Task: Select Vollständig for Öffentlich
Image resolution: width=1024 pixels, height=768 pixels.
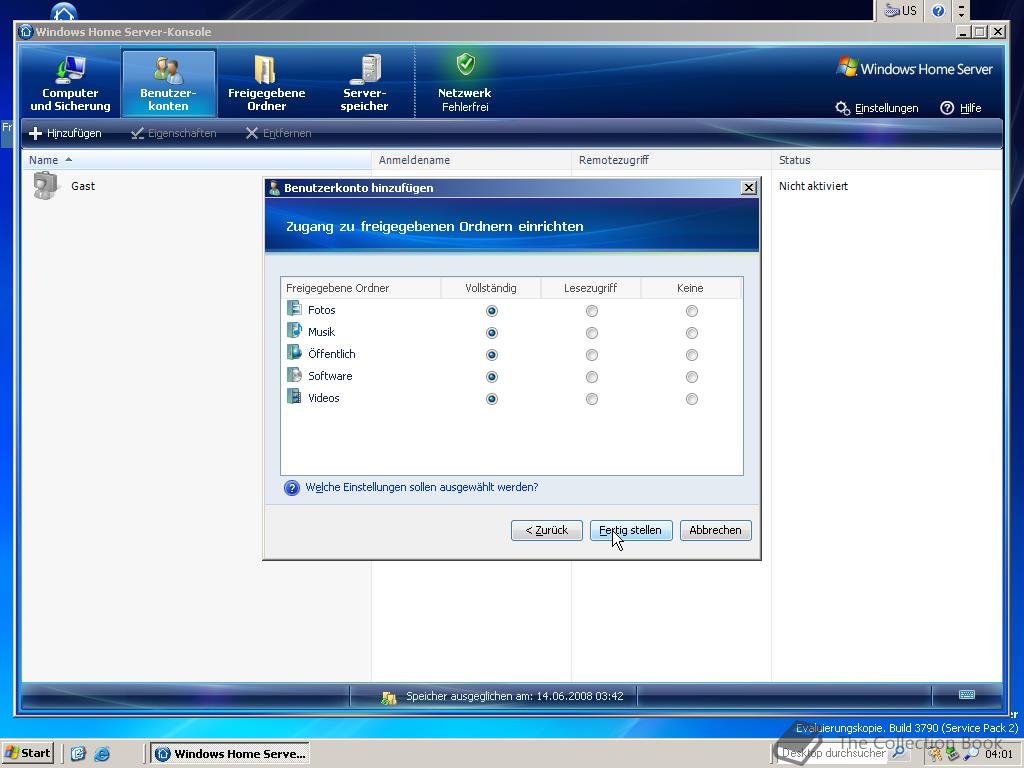Action: click(492, 355)
